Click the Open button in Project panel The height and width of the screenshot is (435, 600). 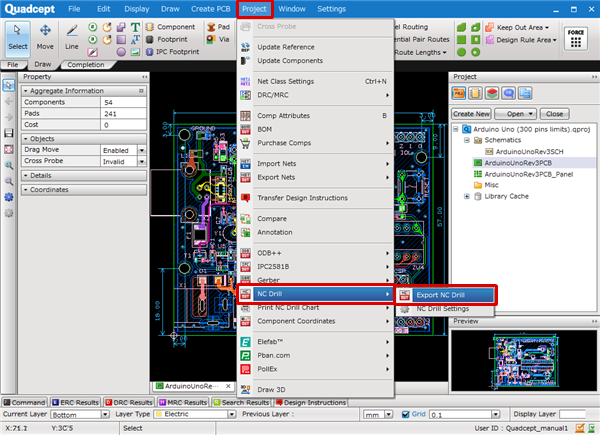click(x=515, y=114)
